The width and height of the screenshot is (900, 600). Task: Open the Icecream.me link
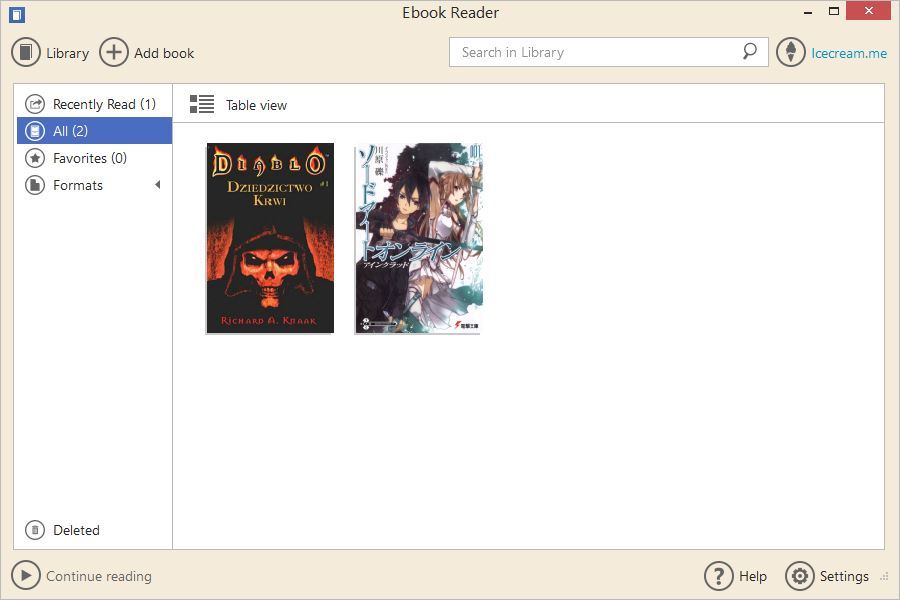[x=849, y=53]
